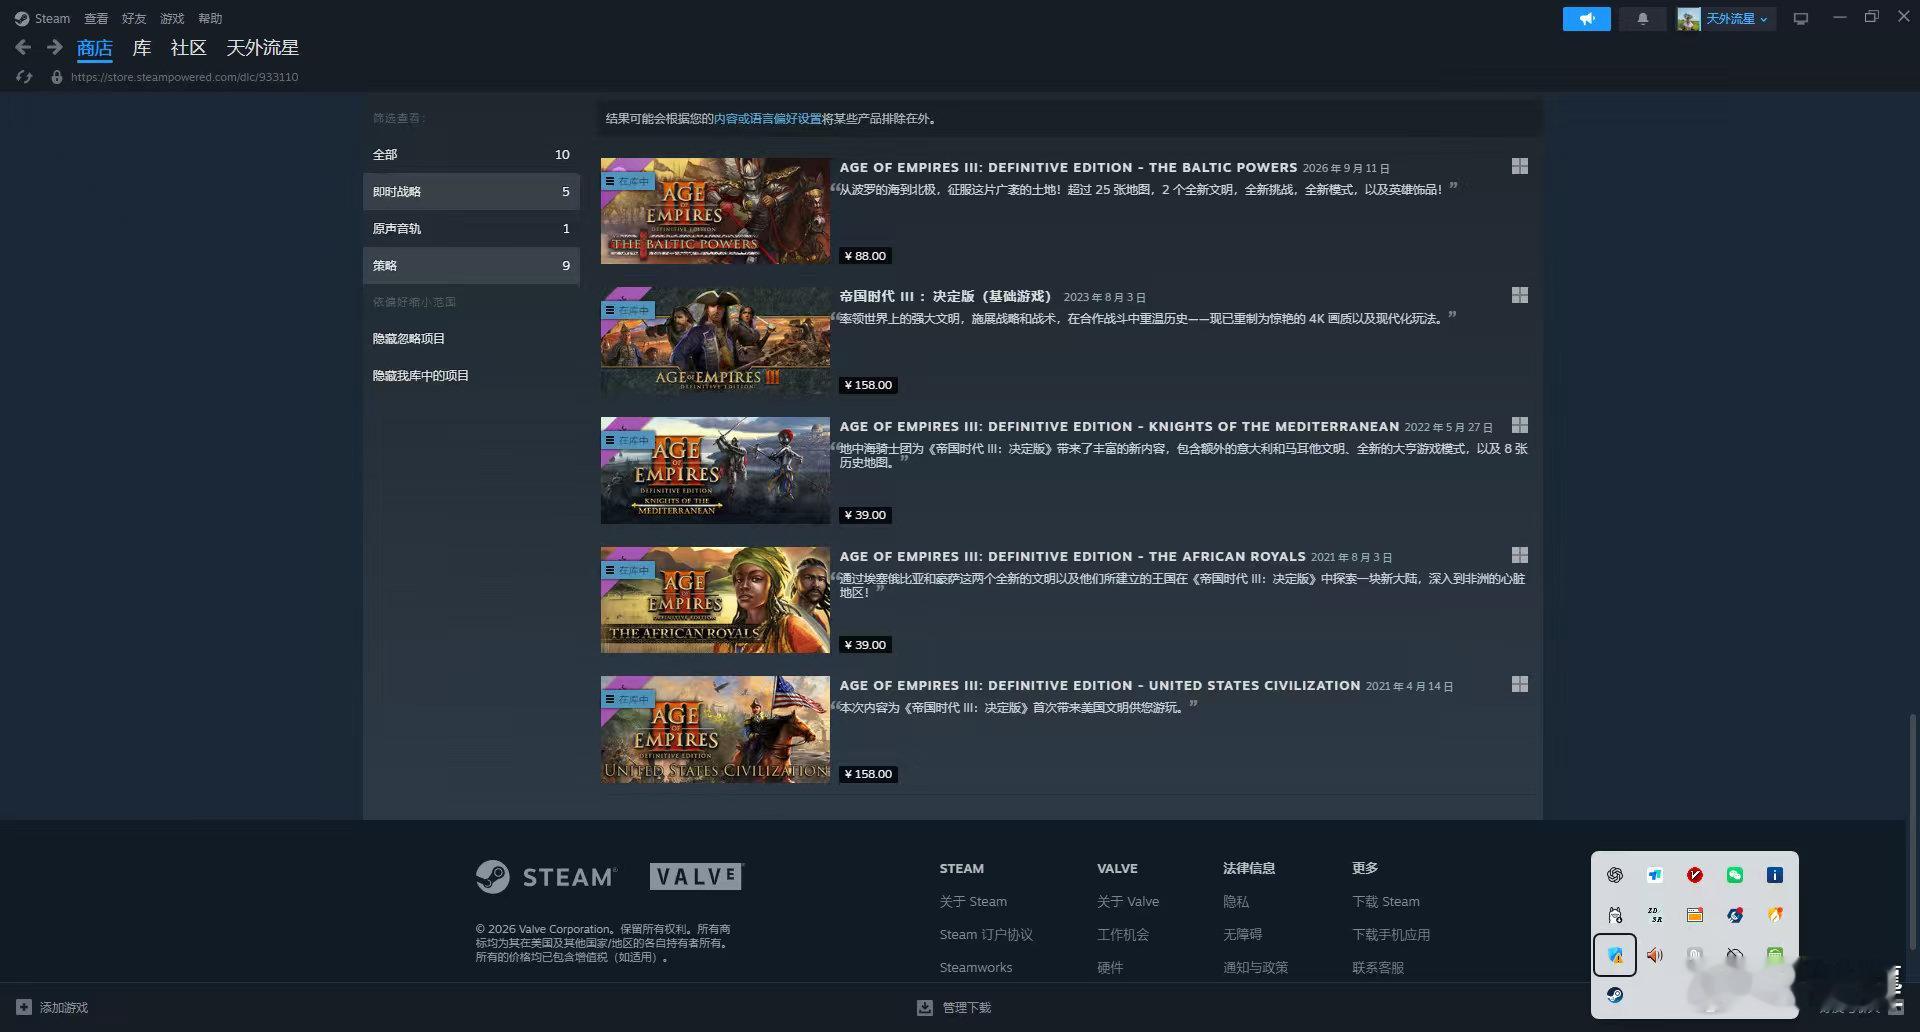Click 添加游戏 in the bottom bar
Viewport: 1920px width, 1032px height.
[x=64, y=1007]
